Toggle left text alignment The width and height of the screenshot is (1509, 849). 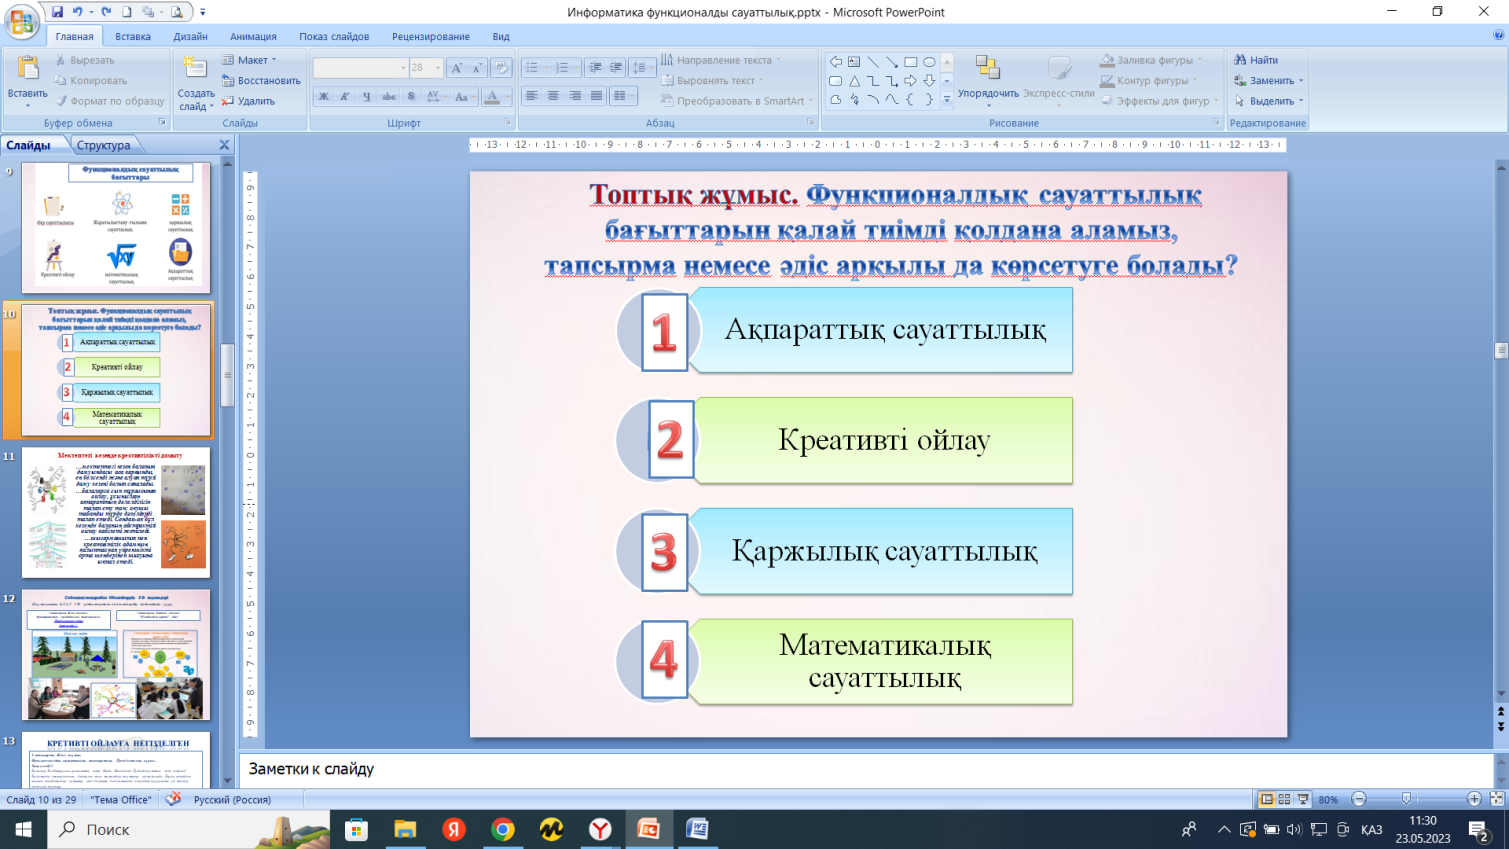pyautogui.click(x=532, y=96)
